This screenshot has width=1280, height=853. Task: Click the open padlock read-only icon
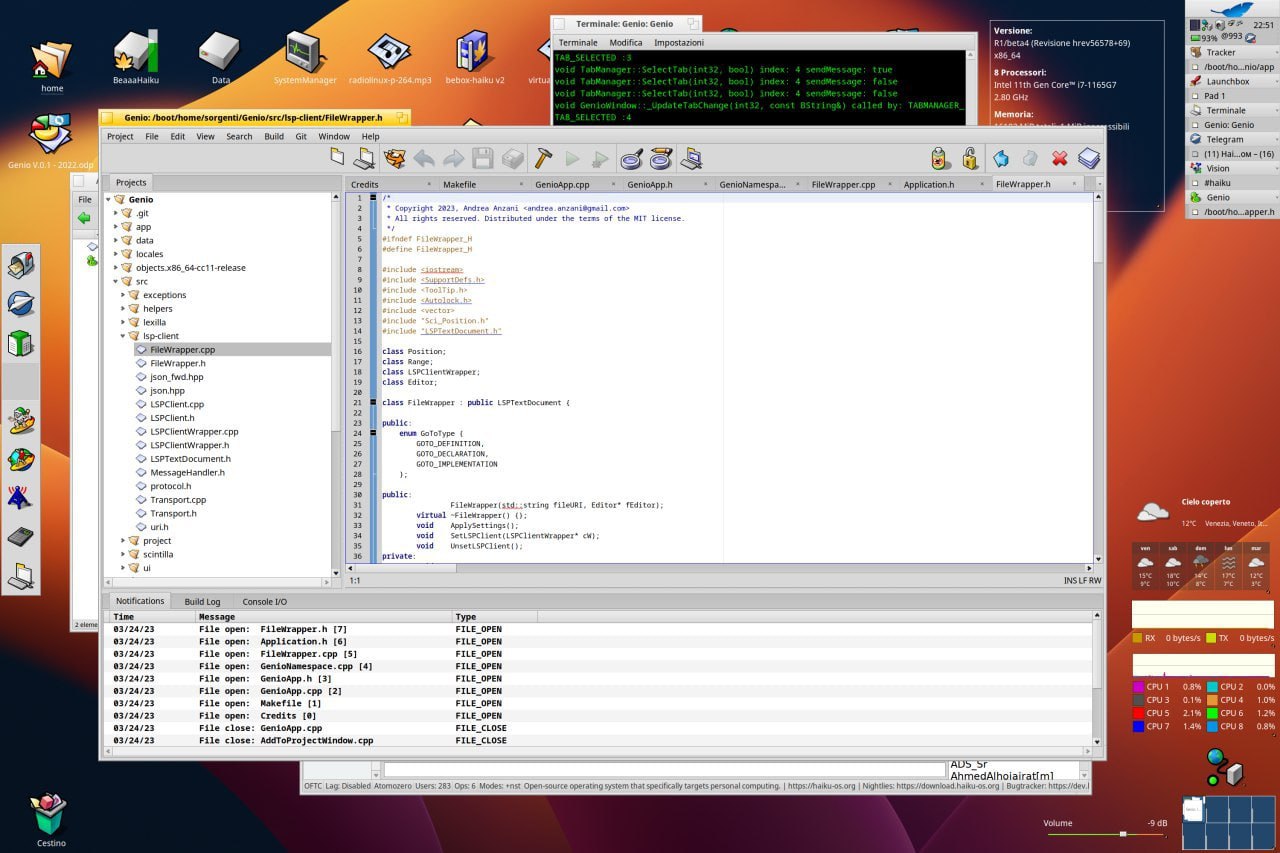(970, 158)
